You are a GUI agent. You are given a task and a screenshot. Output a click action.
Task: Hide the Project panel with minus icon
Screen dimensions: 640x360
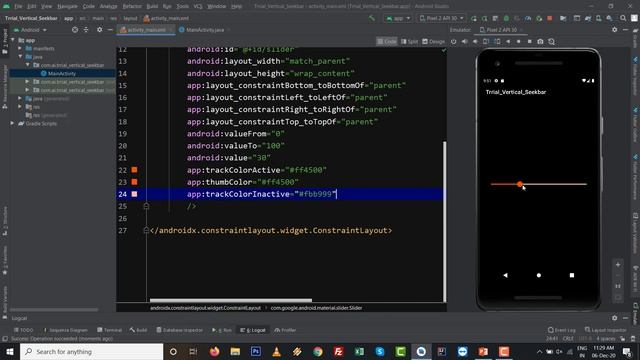(x=110, y=30)
